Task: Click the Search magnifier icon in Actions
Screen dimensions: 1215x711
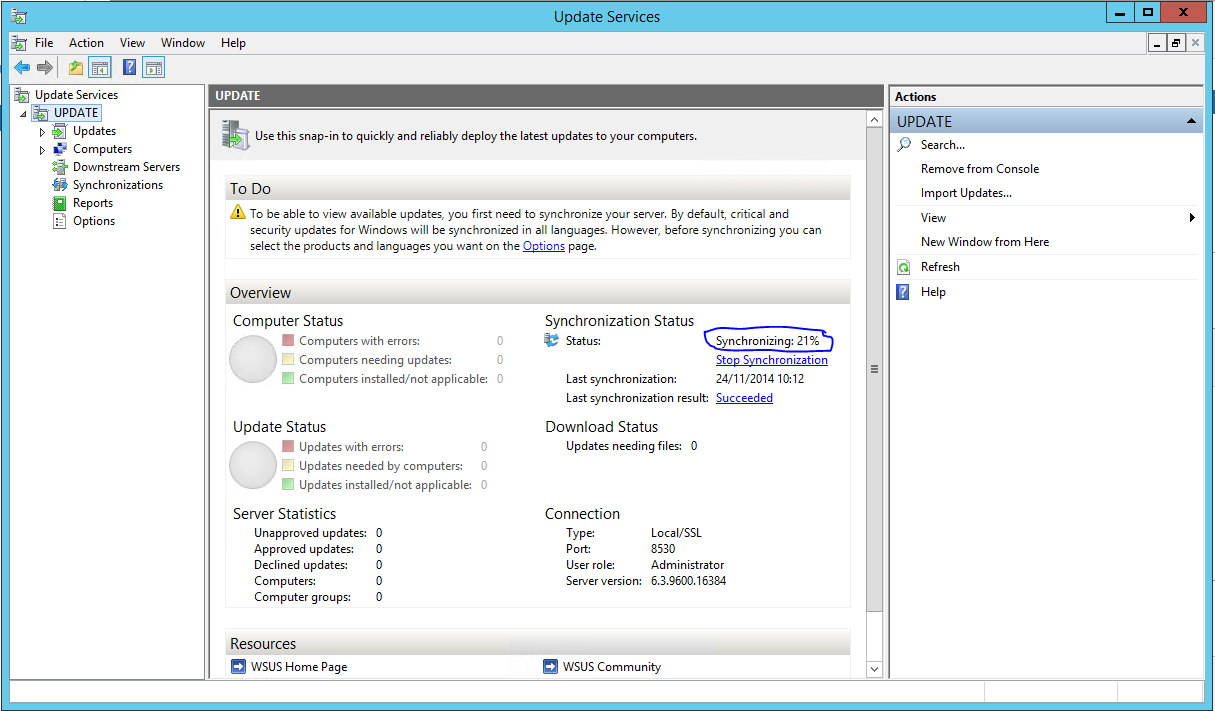Action: click(x=904, y=145)
